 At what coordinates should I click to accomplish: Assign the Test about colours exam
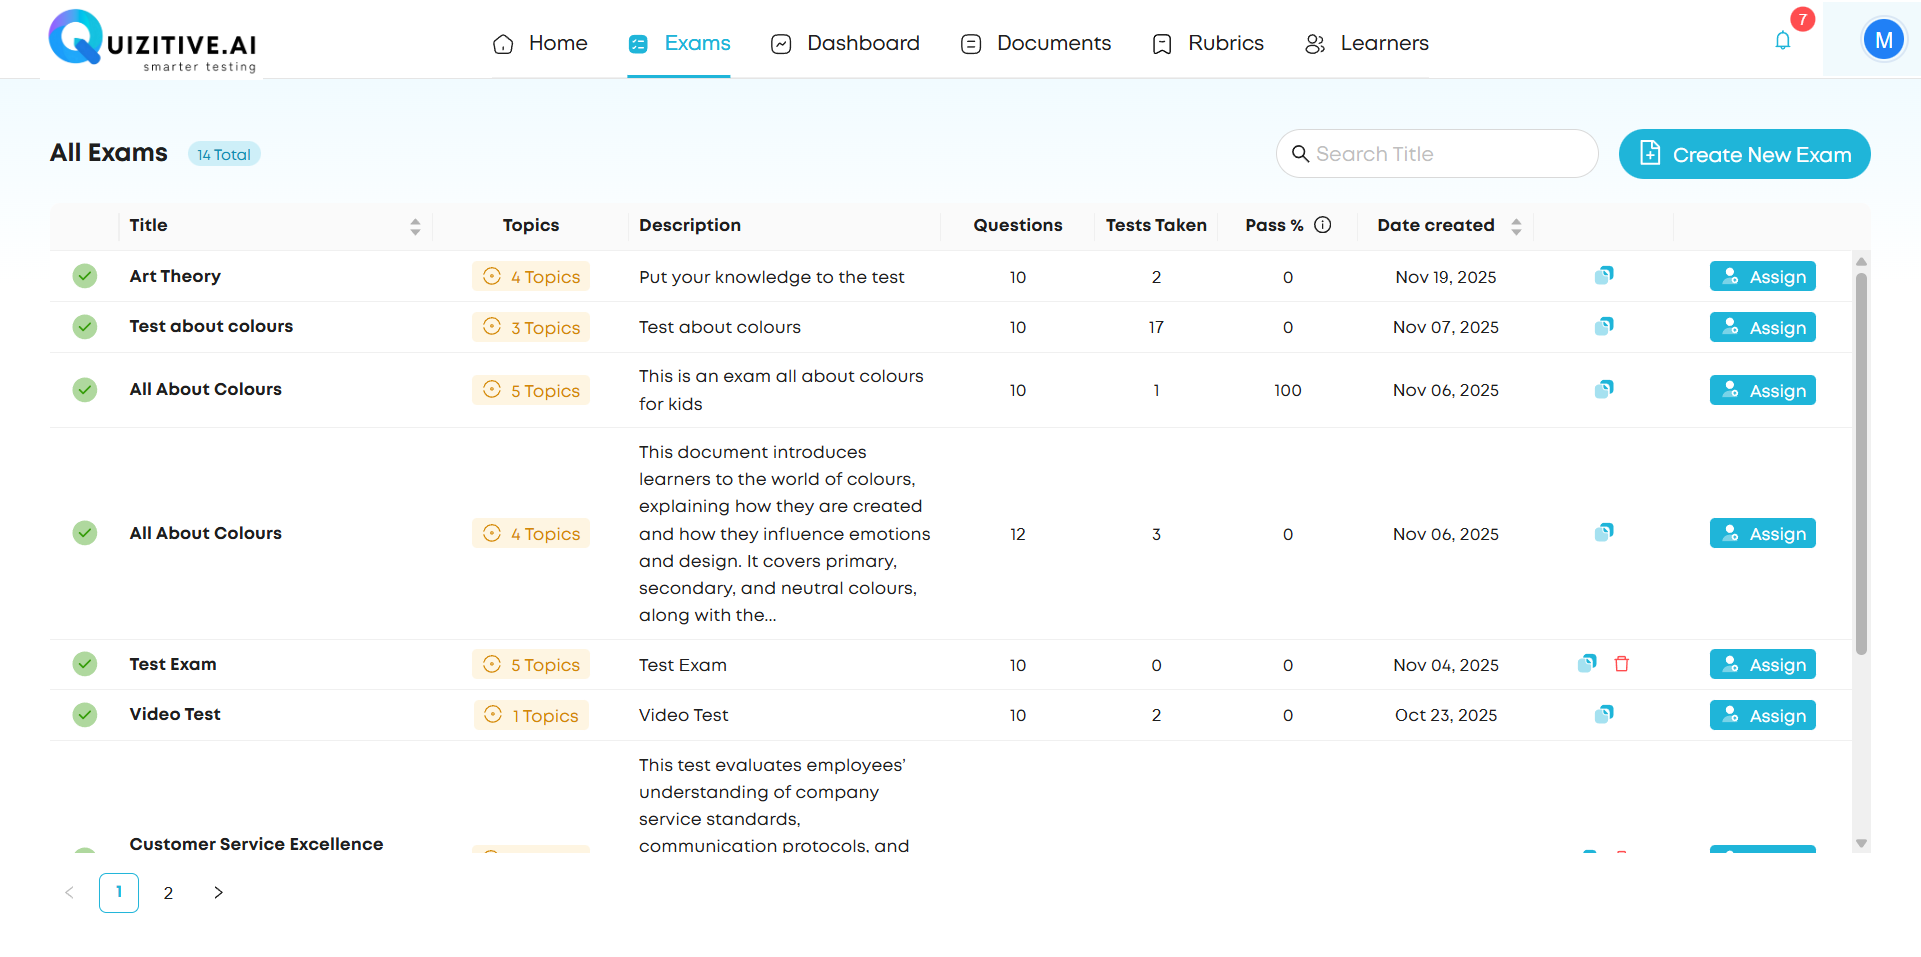pyautogui.click(x=1763, y=328)
